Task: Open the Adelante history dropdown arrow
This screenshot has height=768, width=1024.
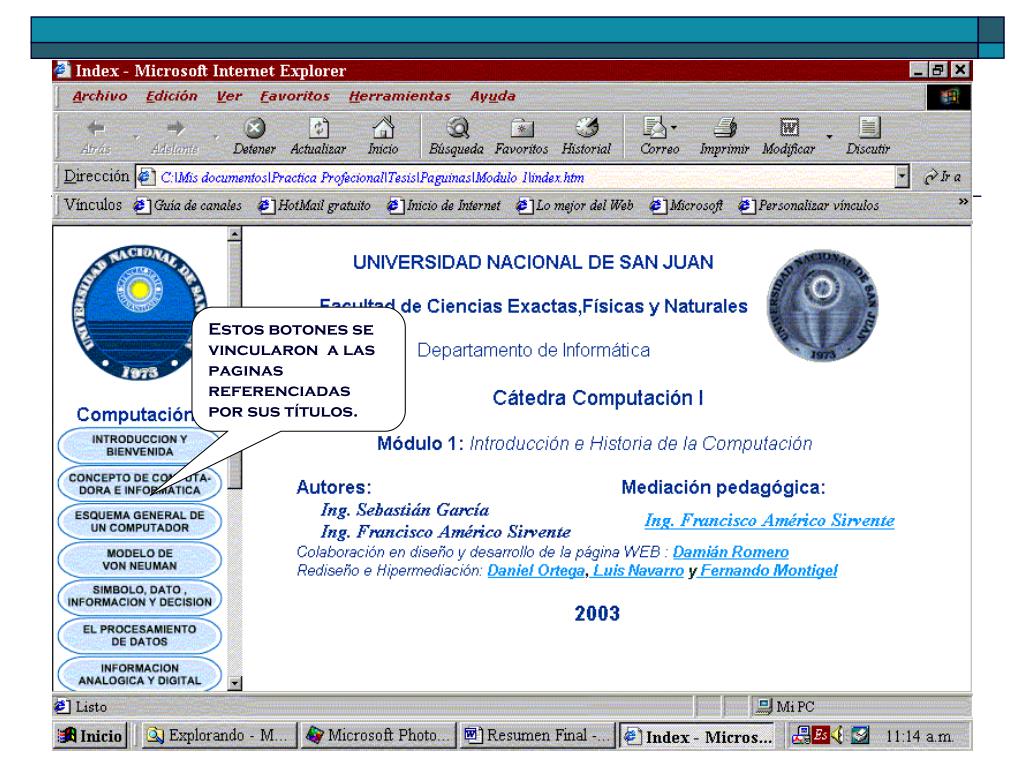Action: 216,136
